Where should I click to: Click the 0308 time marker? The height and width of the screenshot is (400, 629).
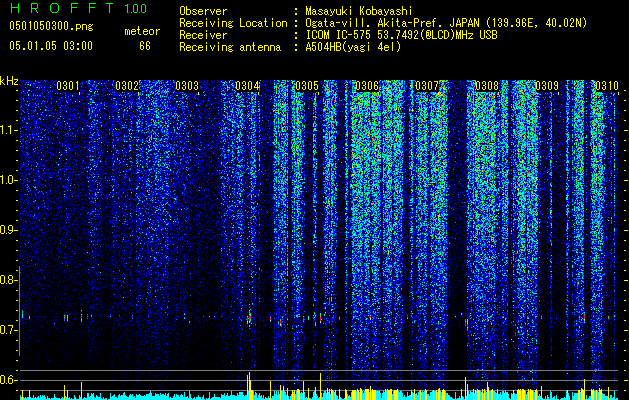point(487,86)
